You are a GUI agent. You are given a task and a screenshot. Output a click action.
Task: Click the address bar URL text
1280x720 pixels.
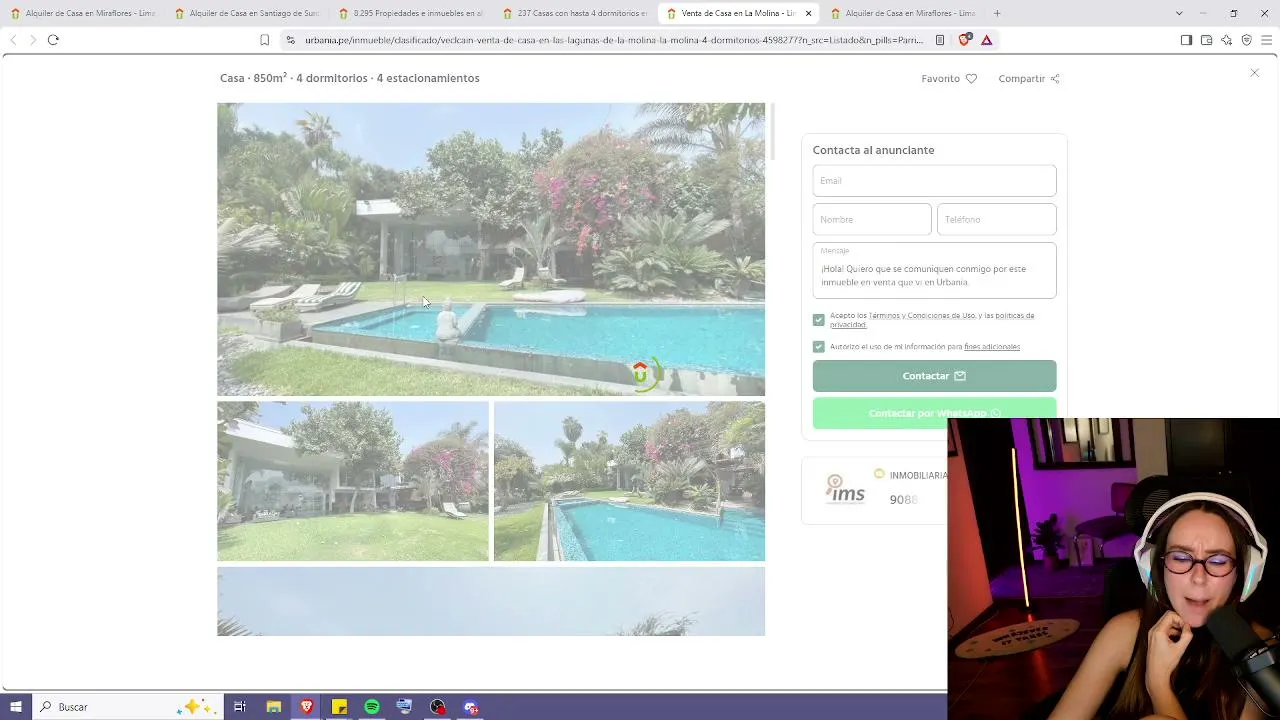(x=614, y=40)
